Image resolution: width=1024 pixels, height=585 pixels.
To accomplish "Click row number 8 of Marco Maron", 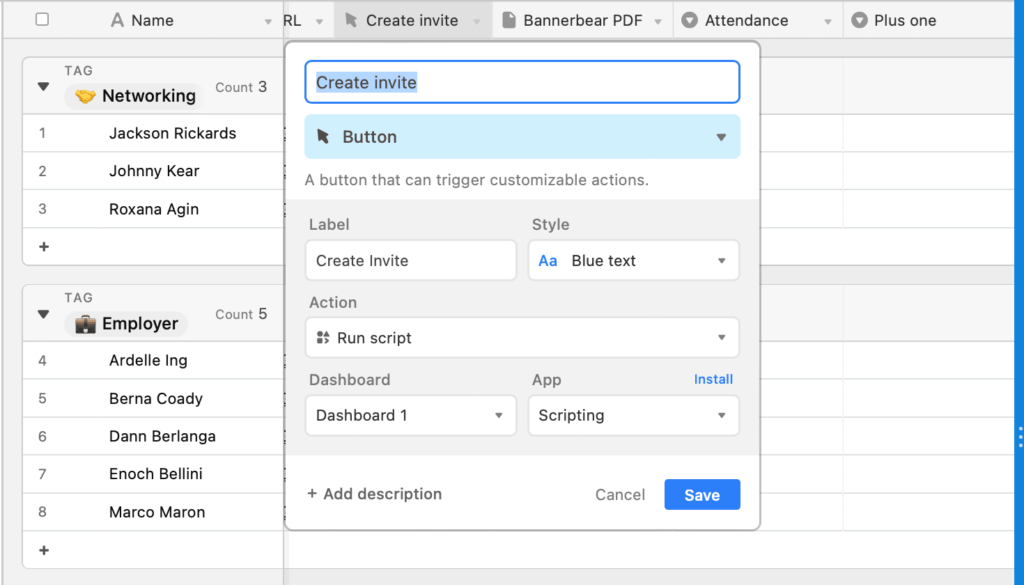I will coord(42,512).
